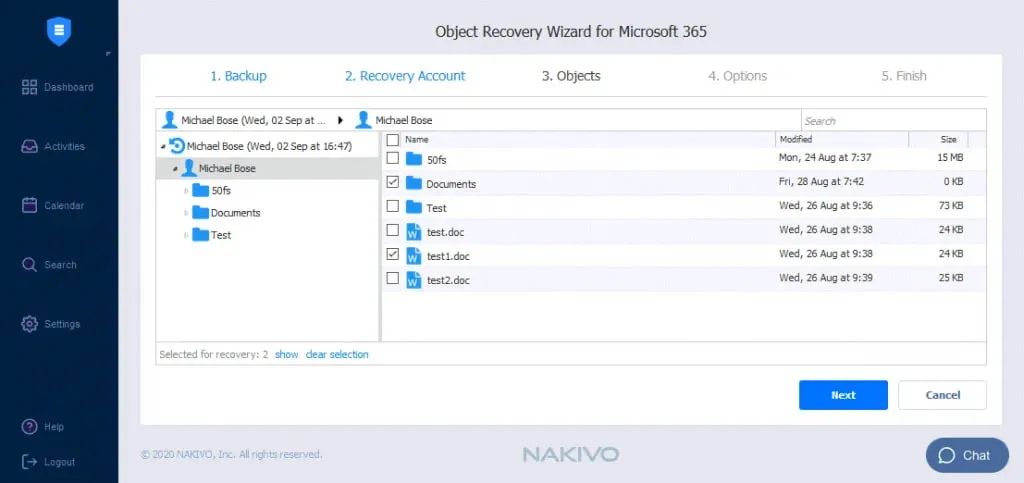Expand the 50fs folder tree node
Image resolution: width=1024 pixels, height=483 pixels.
[186, 190]
